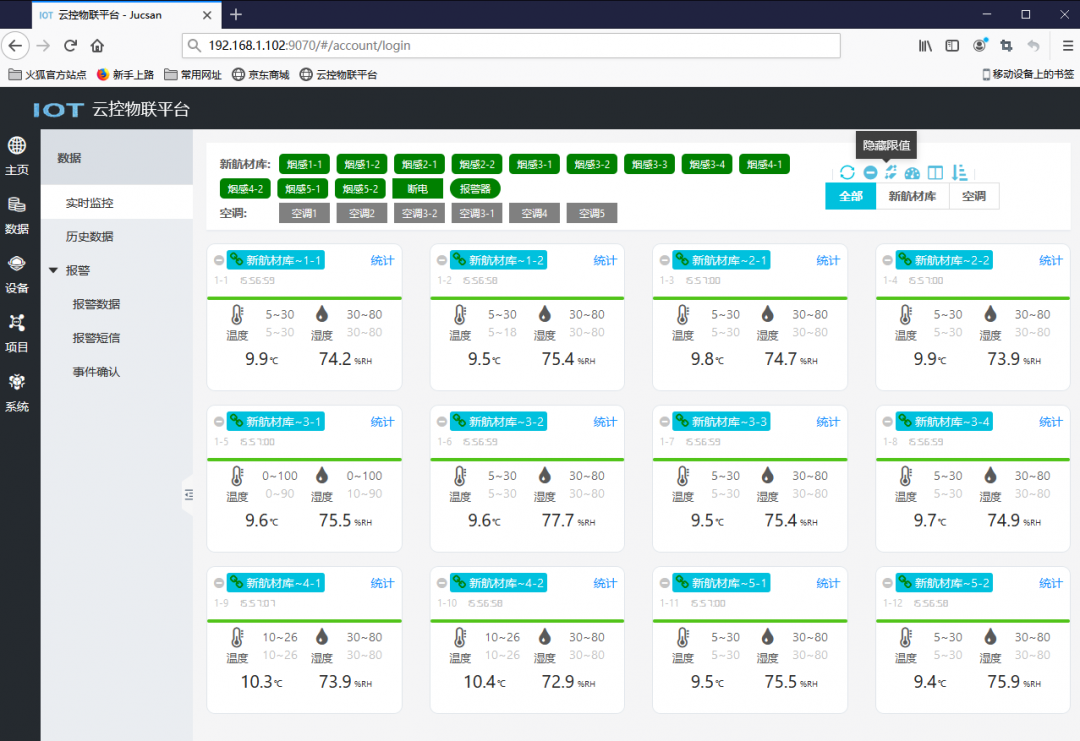Select the 全部 filter tab

point(851,196)
